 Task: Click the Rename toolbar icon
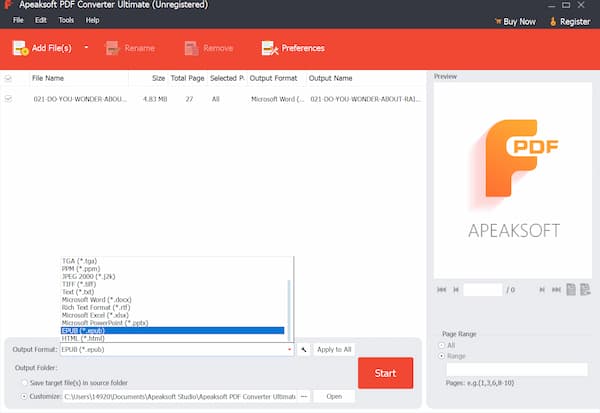click(112, 48)
